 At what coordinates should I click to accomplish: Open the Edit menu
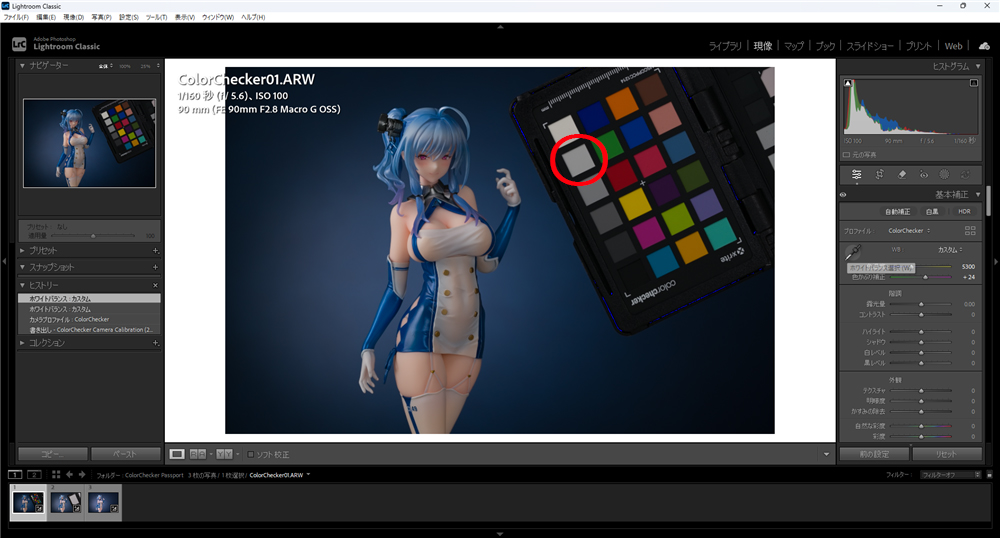(x=46, y=17)
